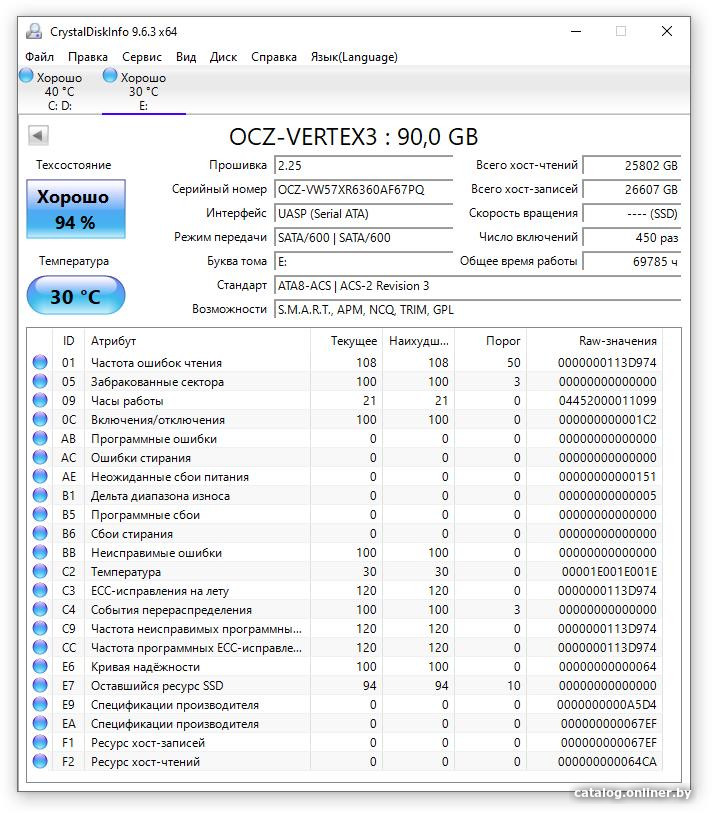Open the Сервис menu

point(142,57)
